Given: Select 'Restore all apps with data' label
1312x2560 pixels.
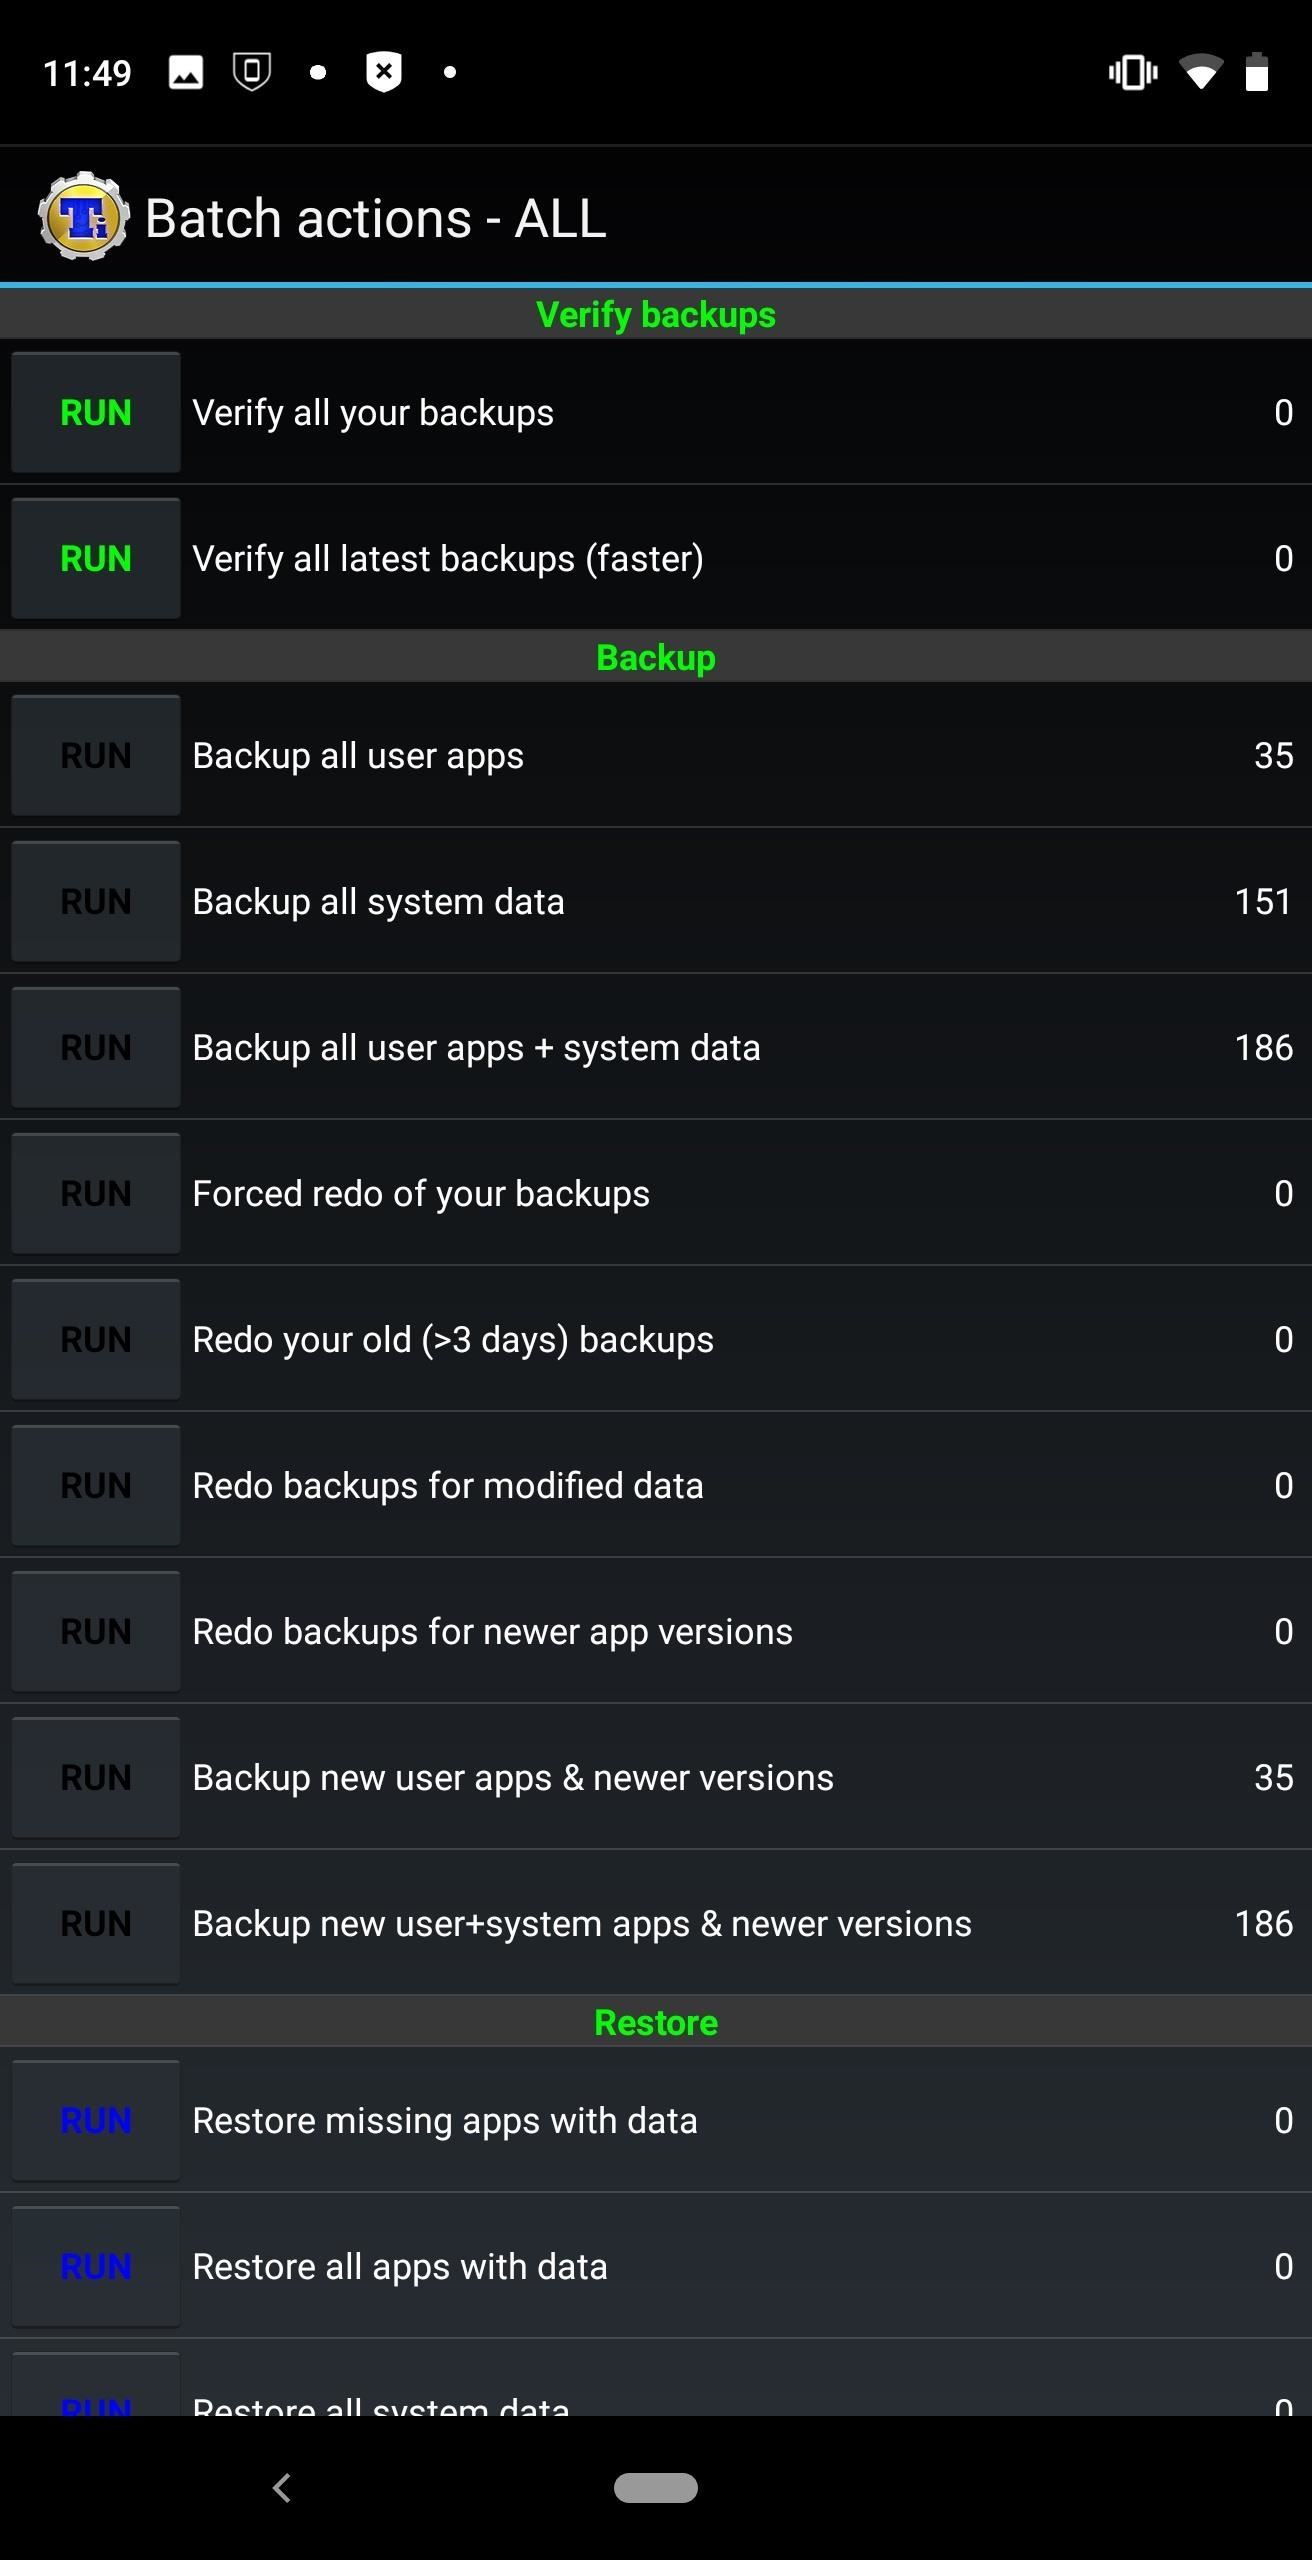Looking at the screenshot, I should pyautogui.click(x=400, y=2267).
